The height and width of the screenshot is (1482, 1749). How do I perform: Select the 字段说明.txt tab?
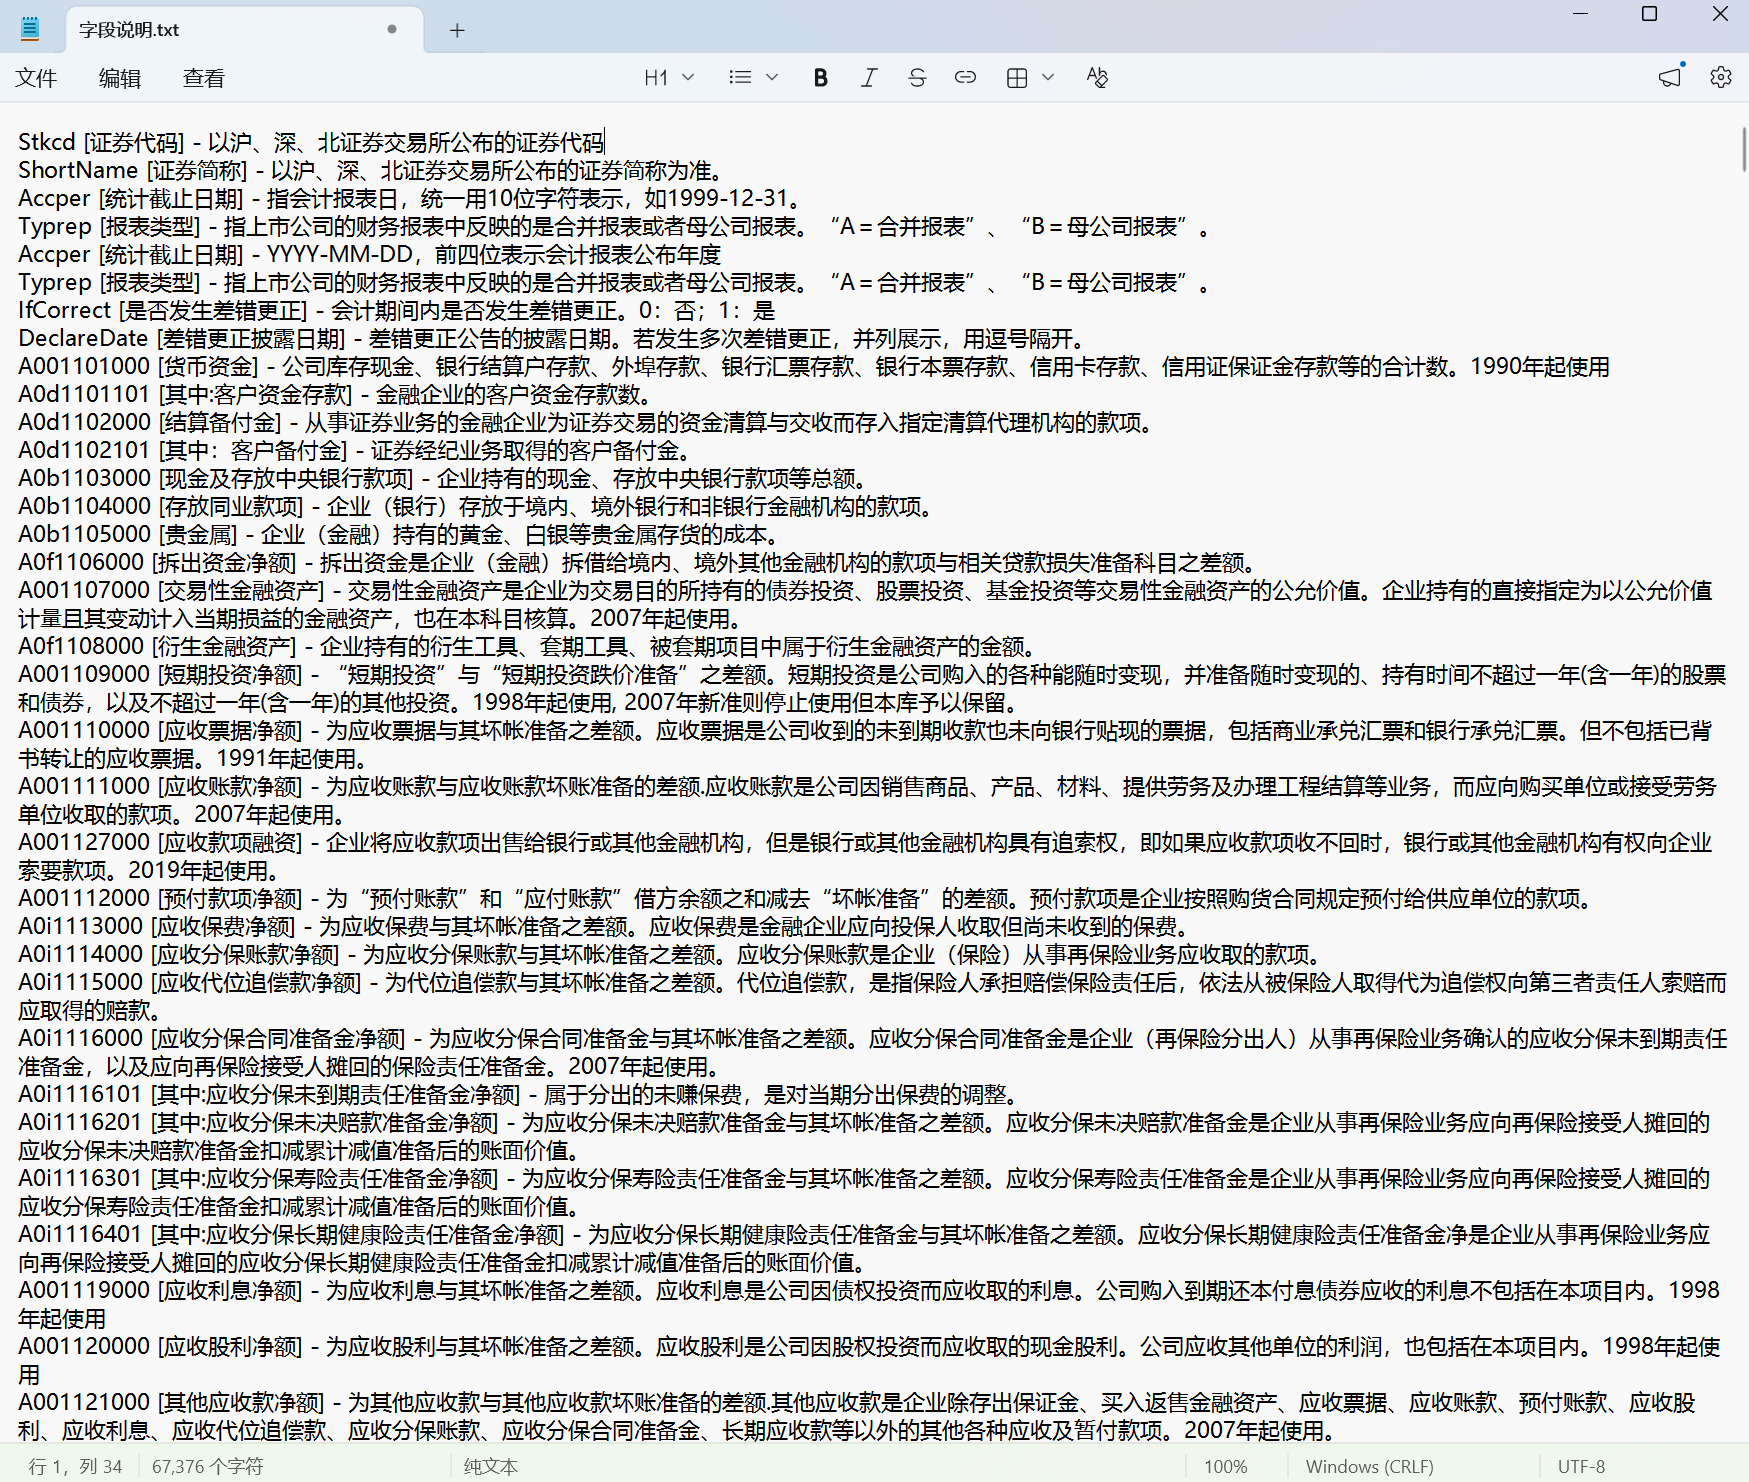point(230,30)
